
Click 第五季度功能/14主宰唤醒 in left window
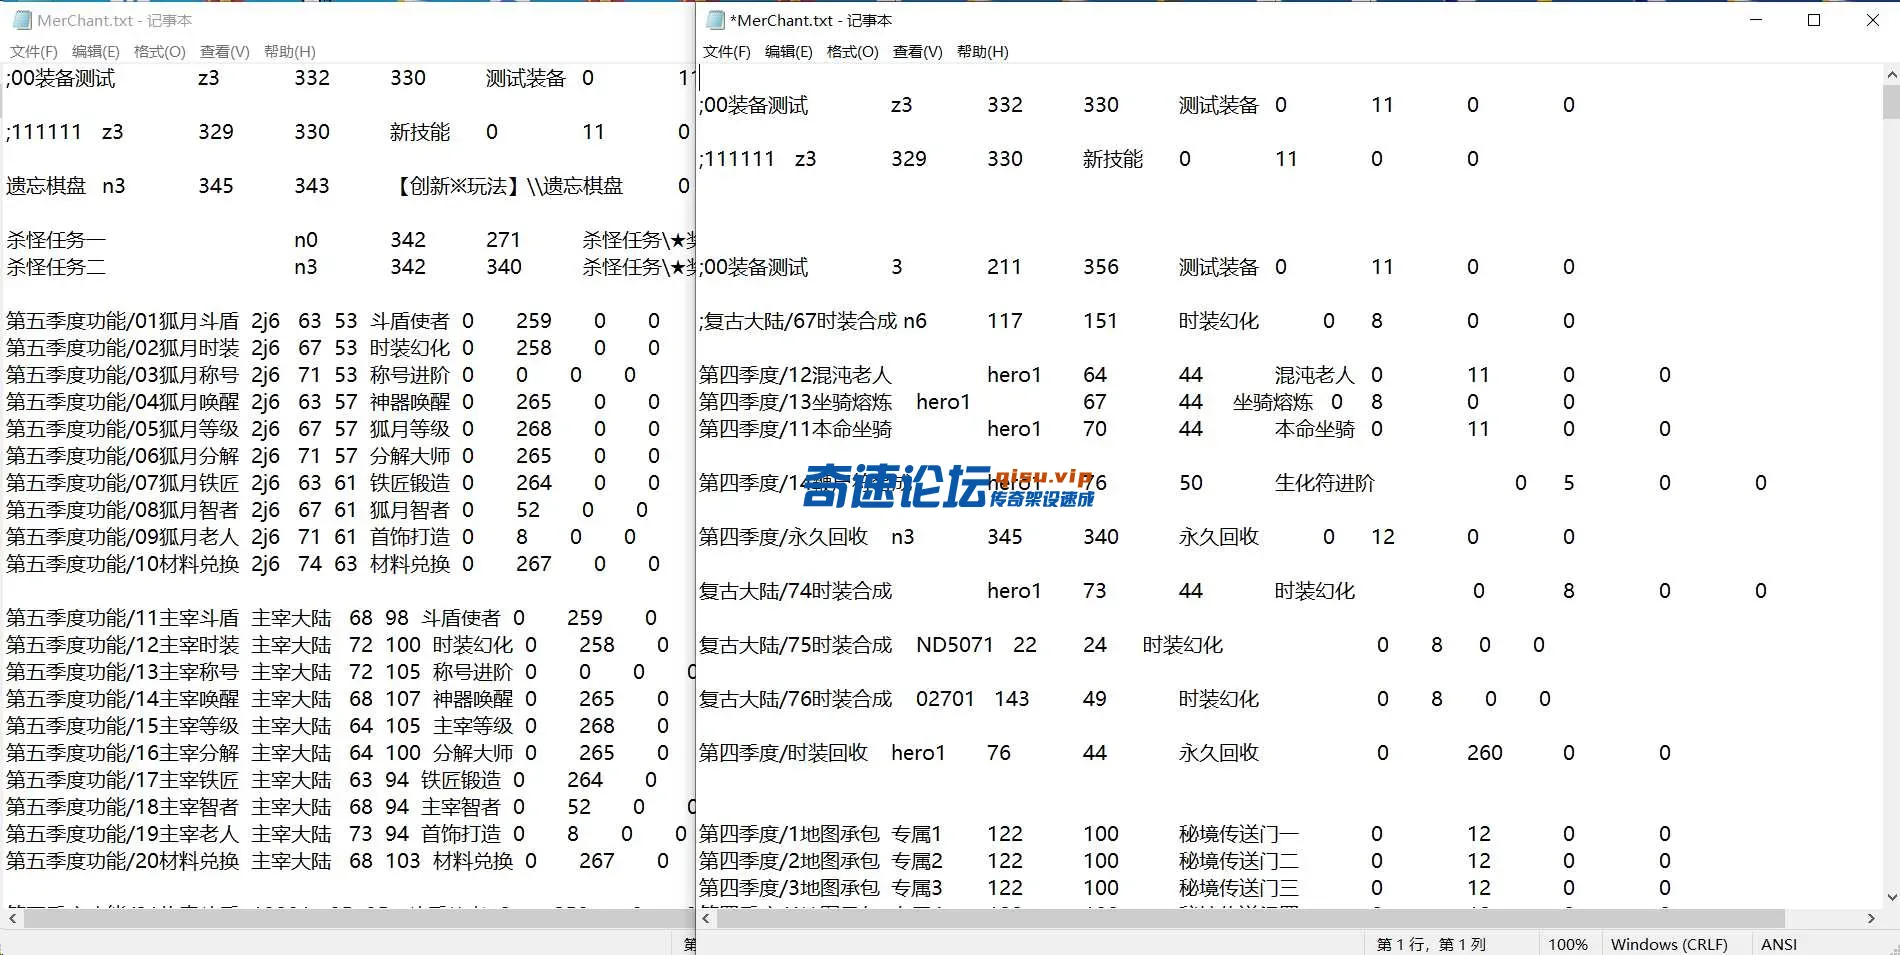click(x=123, y=699)
